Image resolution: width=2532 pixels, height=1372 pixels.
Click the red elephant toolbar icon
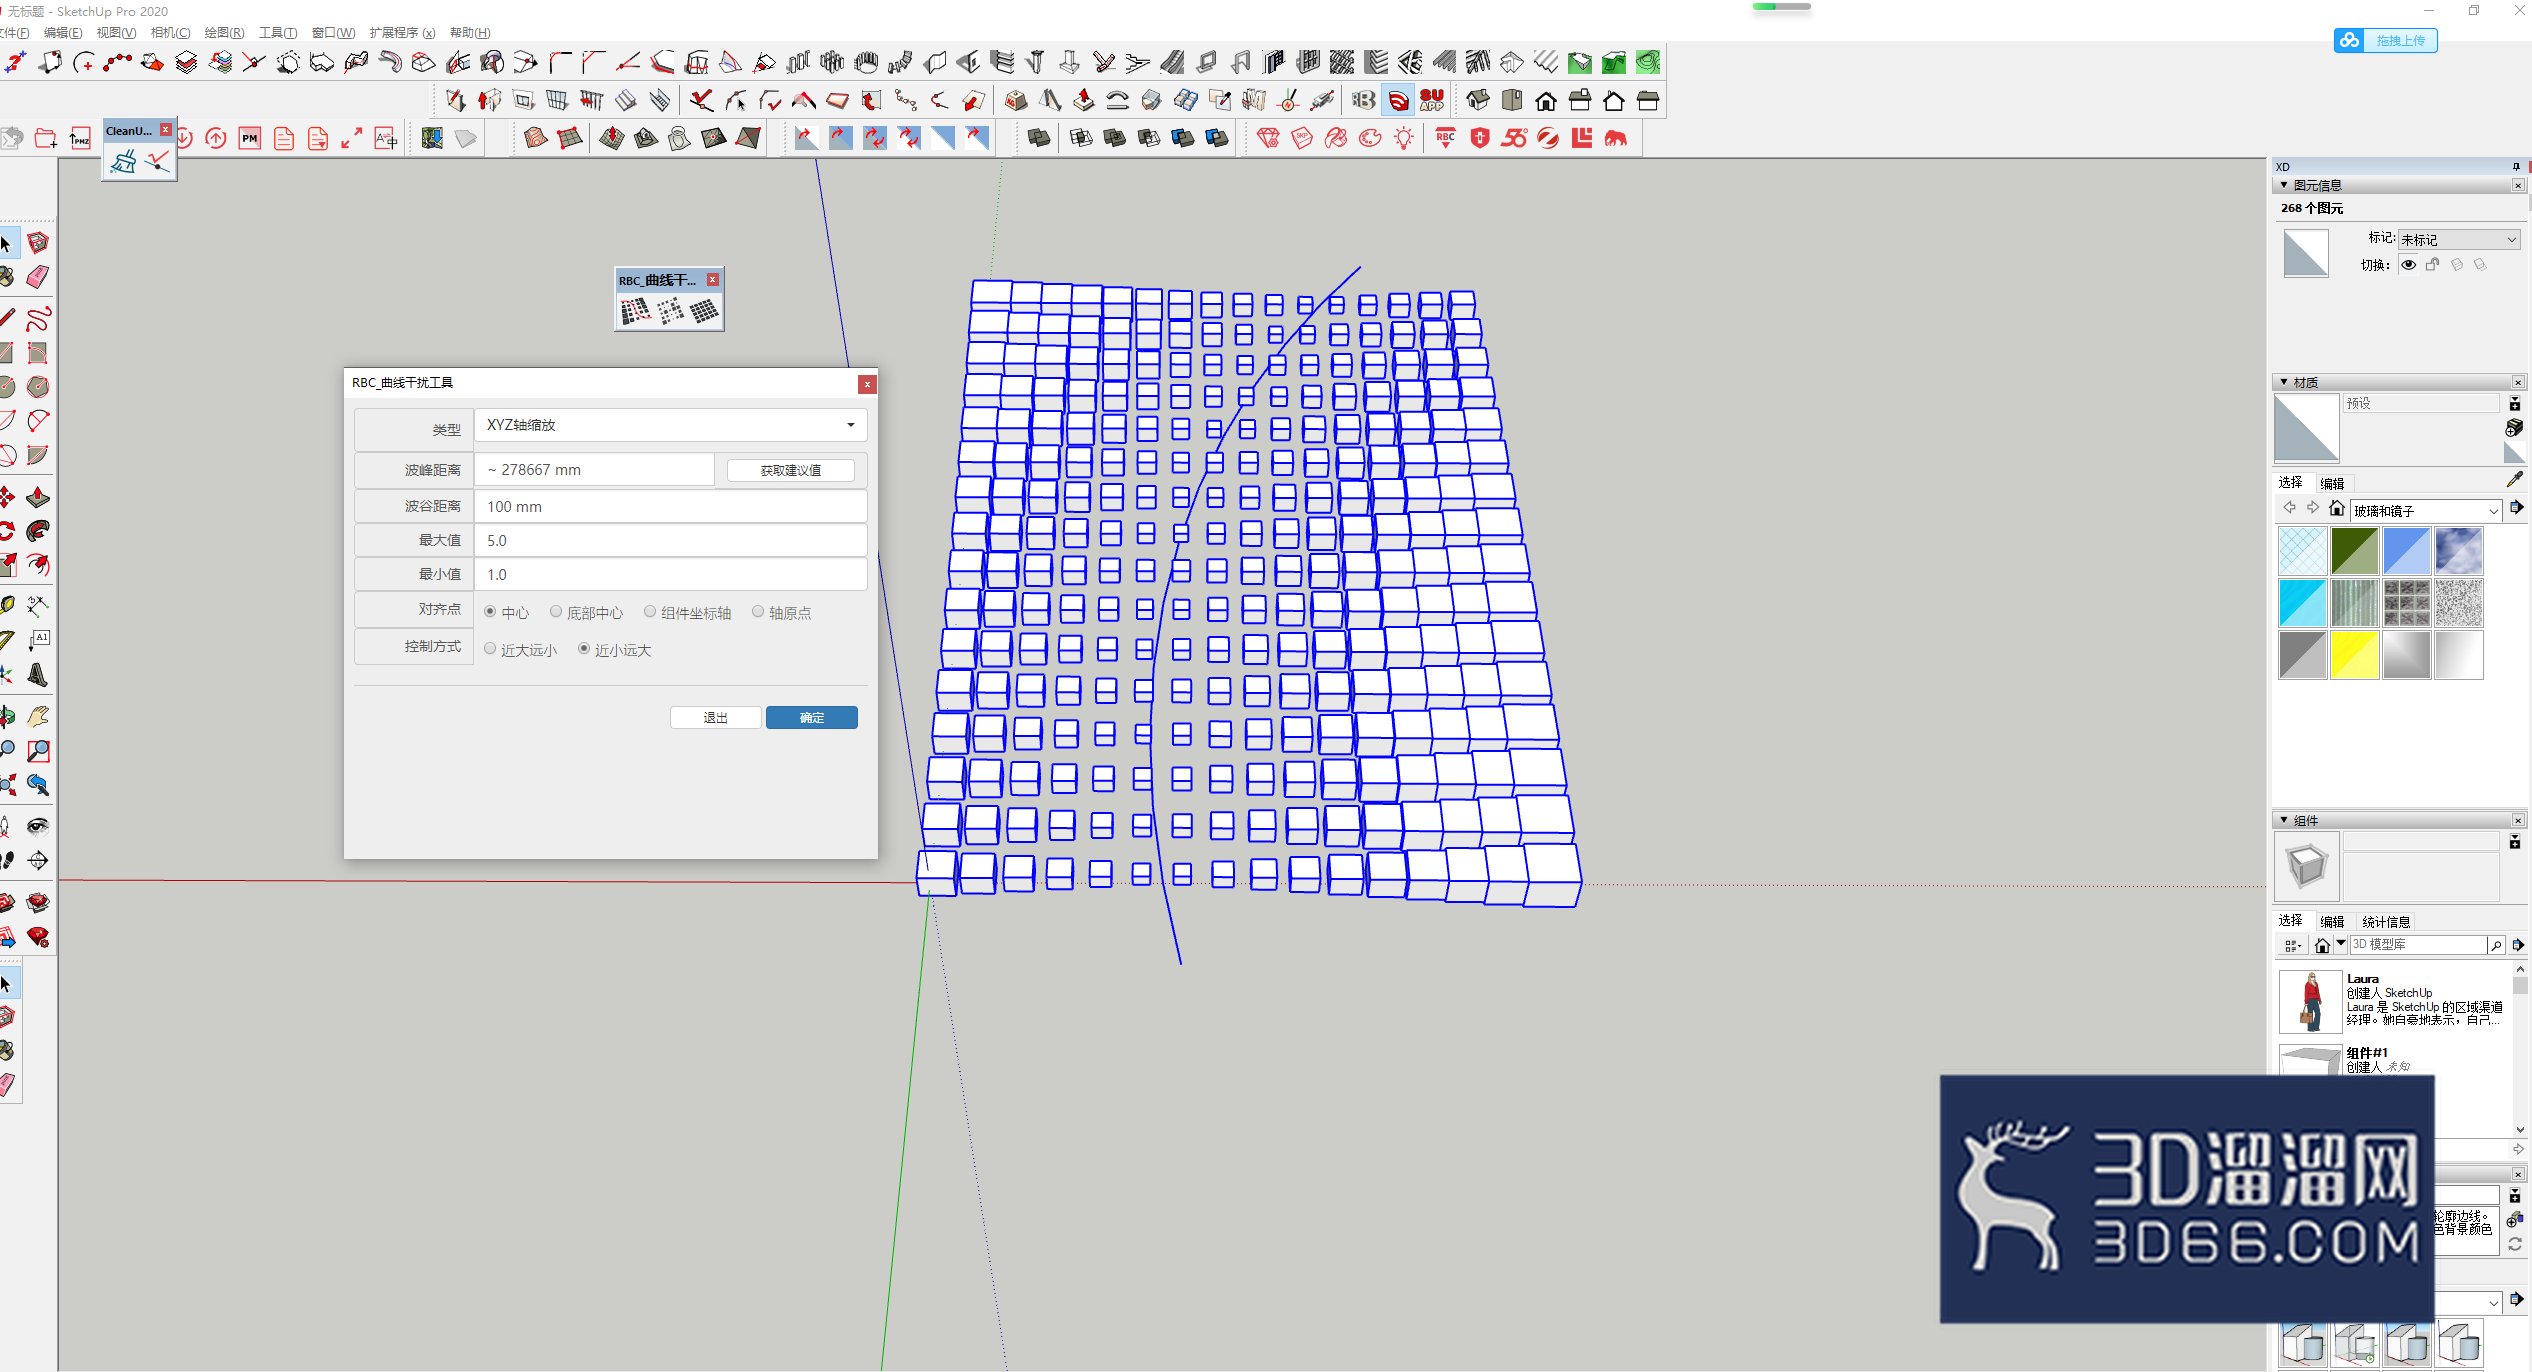coord(1615,139)
